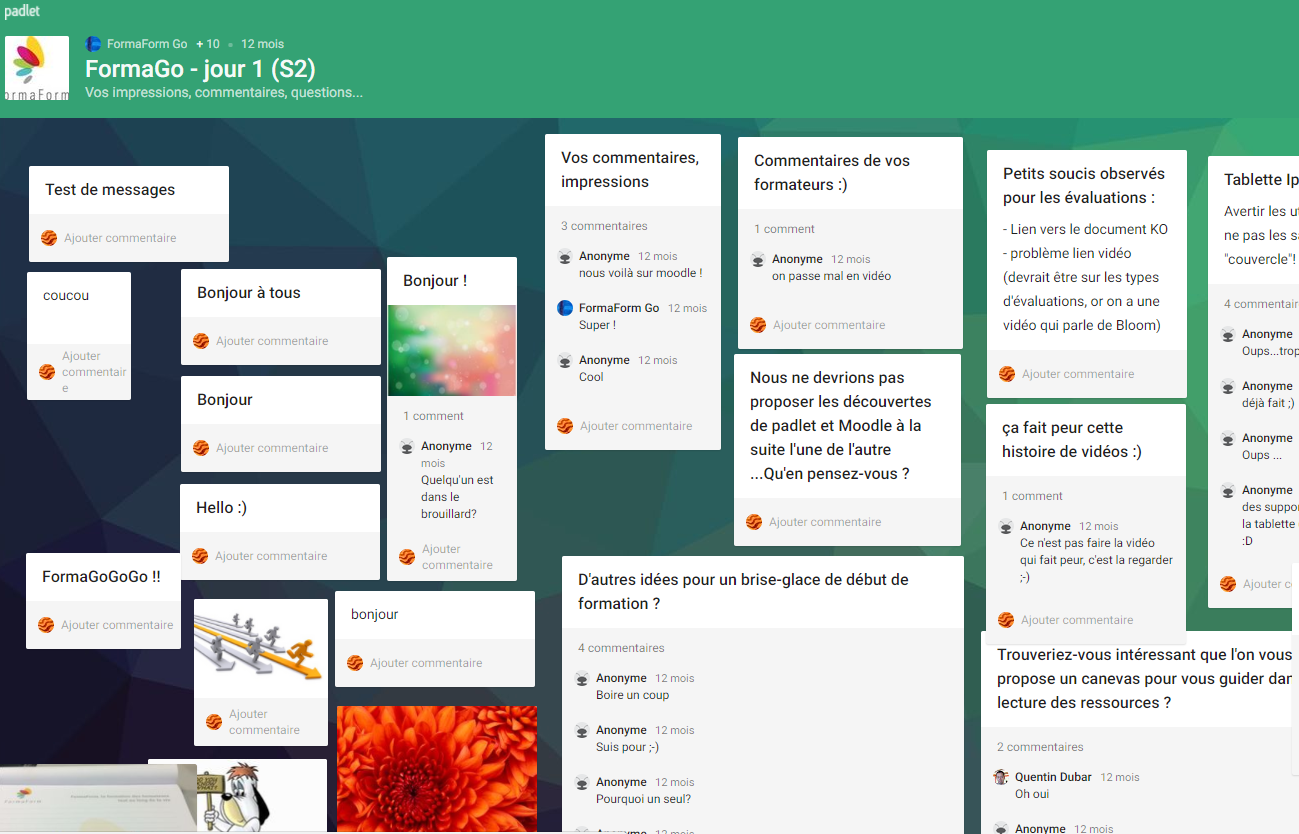1299x834 pixels.
Task: Click avatar icon in Nous ne devrions pas post
Action: coord(754,522)
